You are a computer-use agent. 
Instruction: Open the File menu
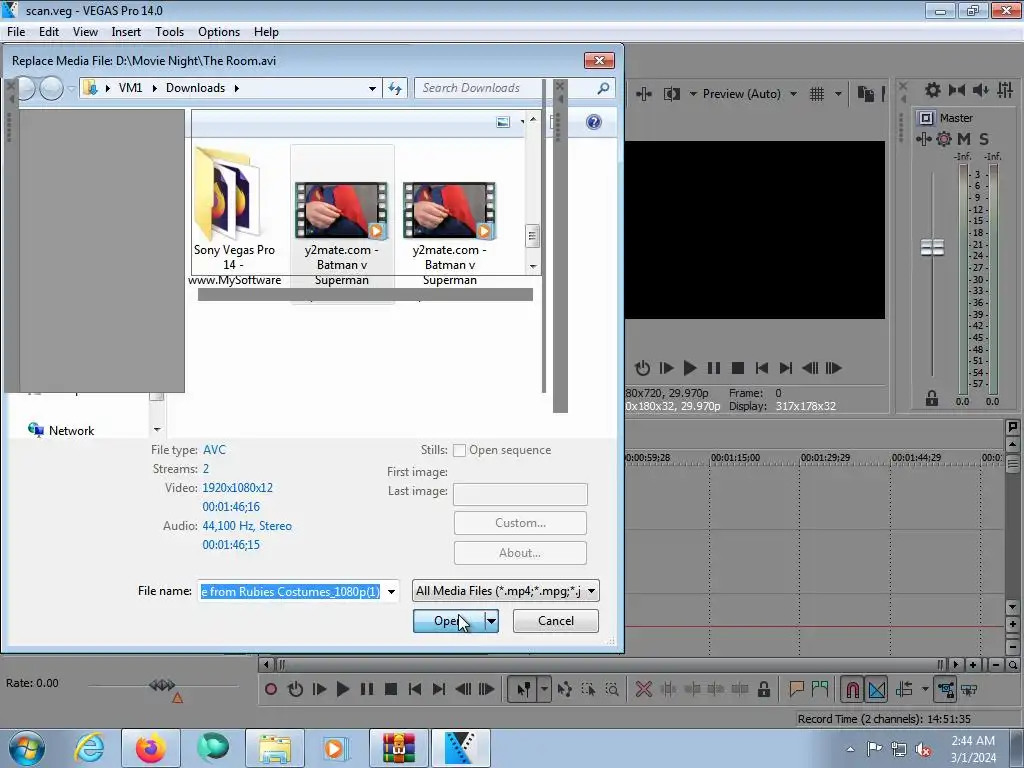16,32
